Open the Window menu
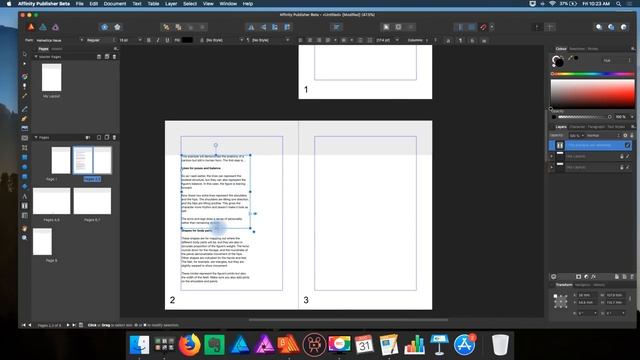The width and height of the screenshot is (640, 360). tap(228, 4)
